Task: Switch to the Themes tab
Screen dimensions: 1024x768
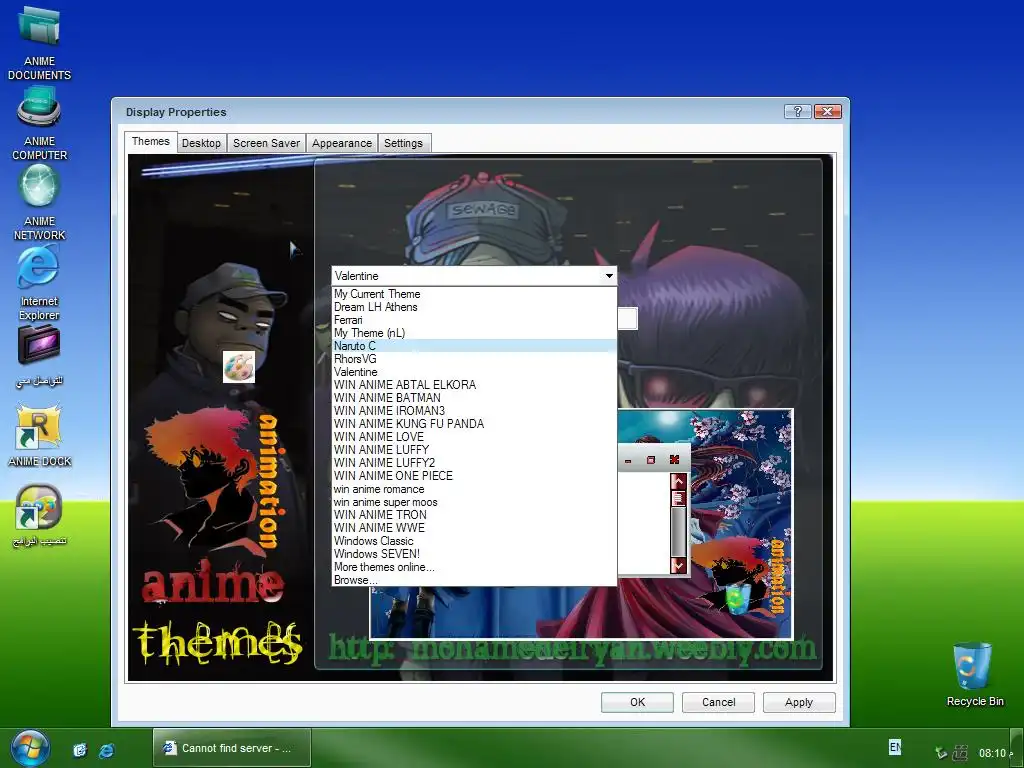Action: (x=150, y=141)
